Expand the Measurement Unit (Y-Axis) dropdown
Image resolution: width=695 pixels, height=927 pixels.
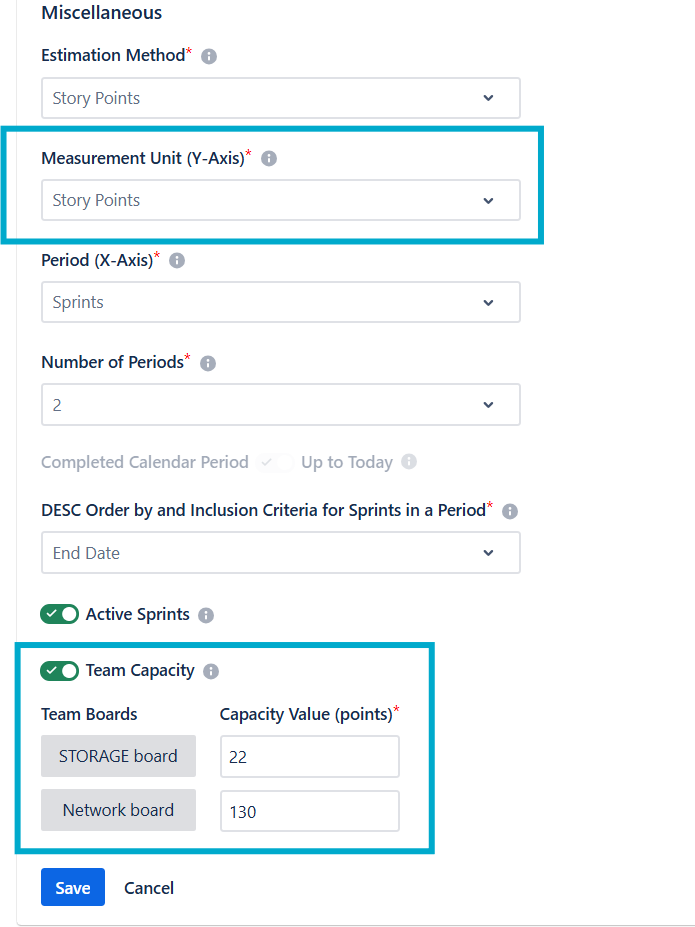[x=280, y=200]
